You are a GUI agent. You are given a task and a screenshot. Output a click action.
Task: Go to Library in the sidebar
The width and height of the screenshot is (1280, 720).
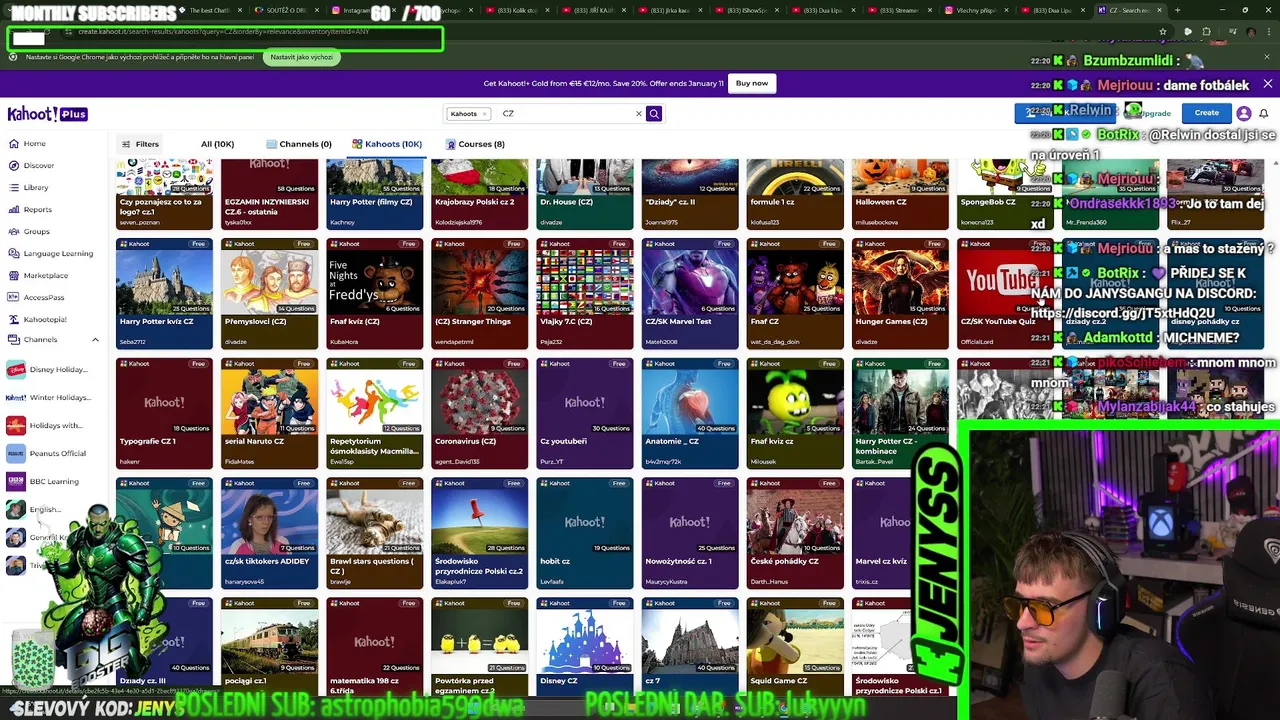coord(28,187)
